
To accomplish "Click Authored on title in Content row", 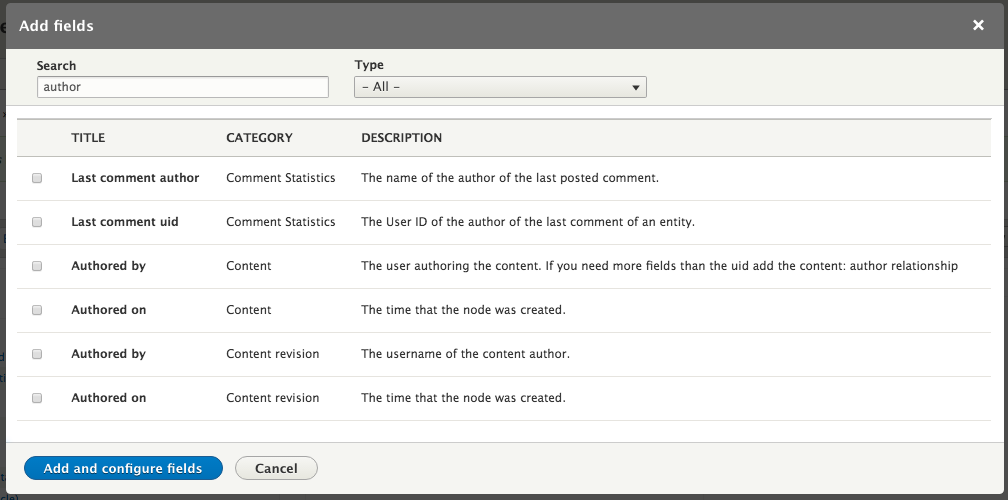I will pyautogui.click(x=108, y=310).
